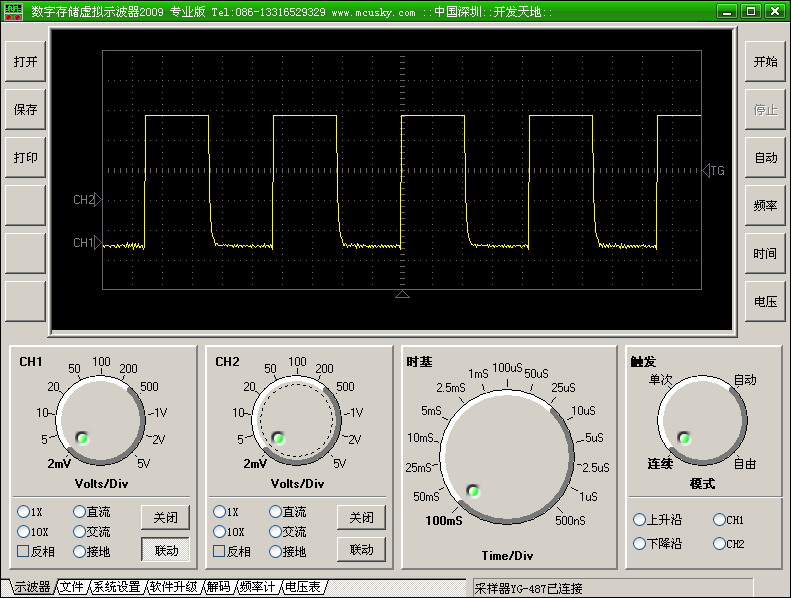Open the 系统设置 tab
Viewport: 791px width, 598px height.
coord(116,587)
